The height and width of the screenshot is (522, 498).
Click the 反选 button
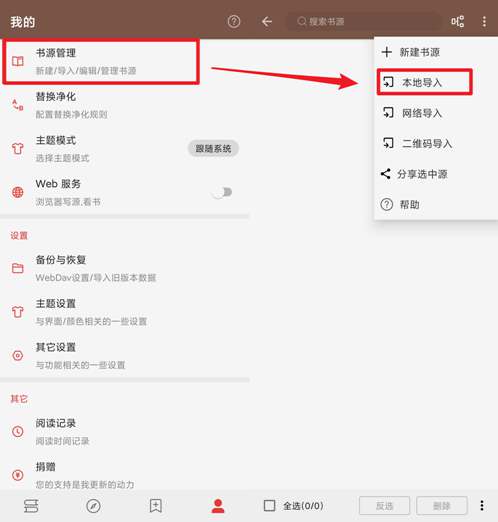tap(384, 506)
